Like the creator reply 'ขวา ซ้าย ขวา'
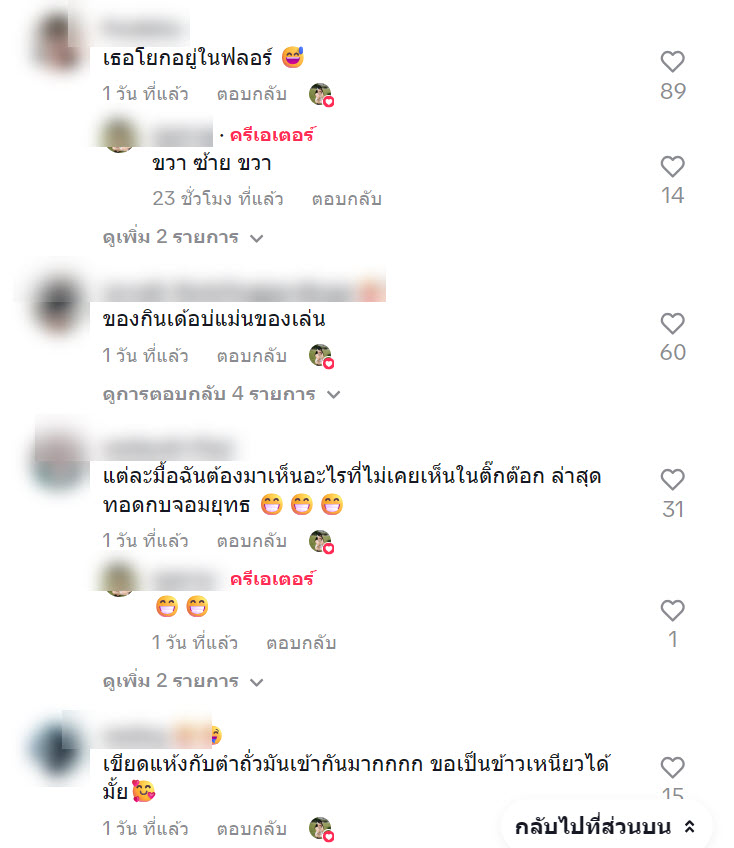This screenshot has width=734, height=848. click(x=672, y=167)
